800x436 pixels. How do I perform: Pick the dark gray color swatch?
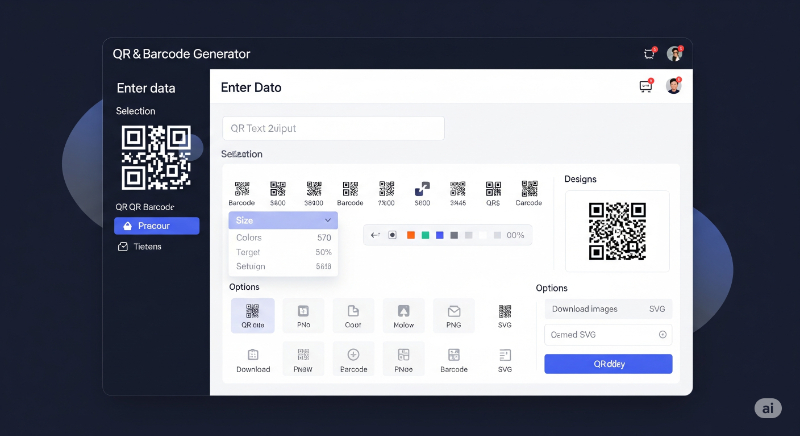coord(454,235)
